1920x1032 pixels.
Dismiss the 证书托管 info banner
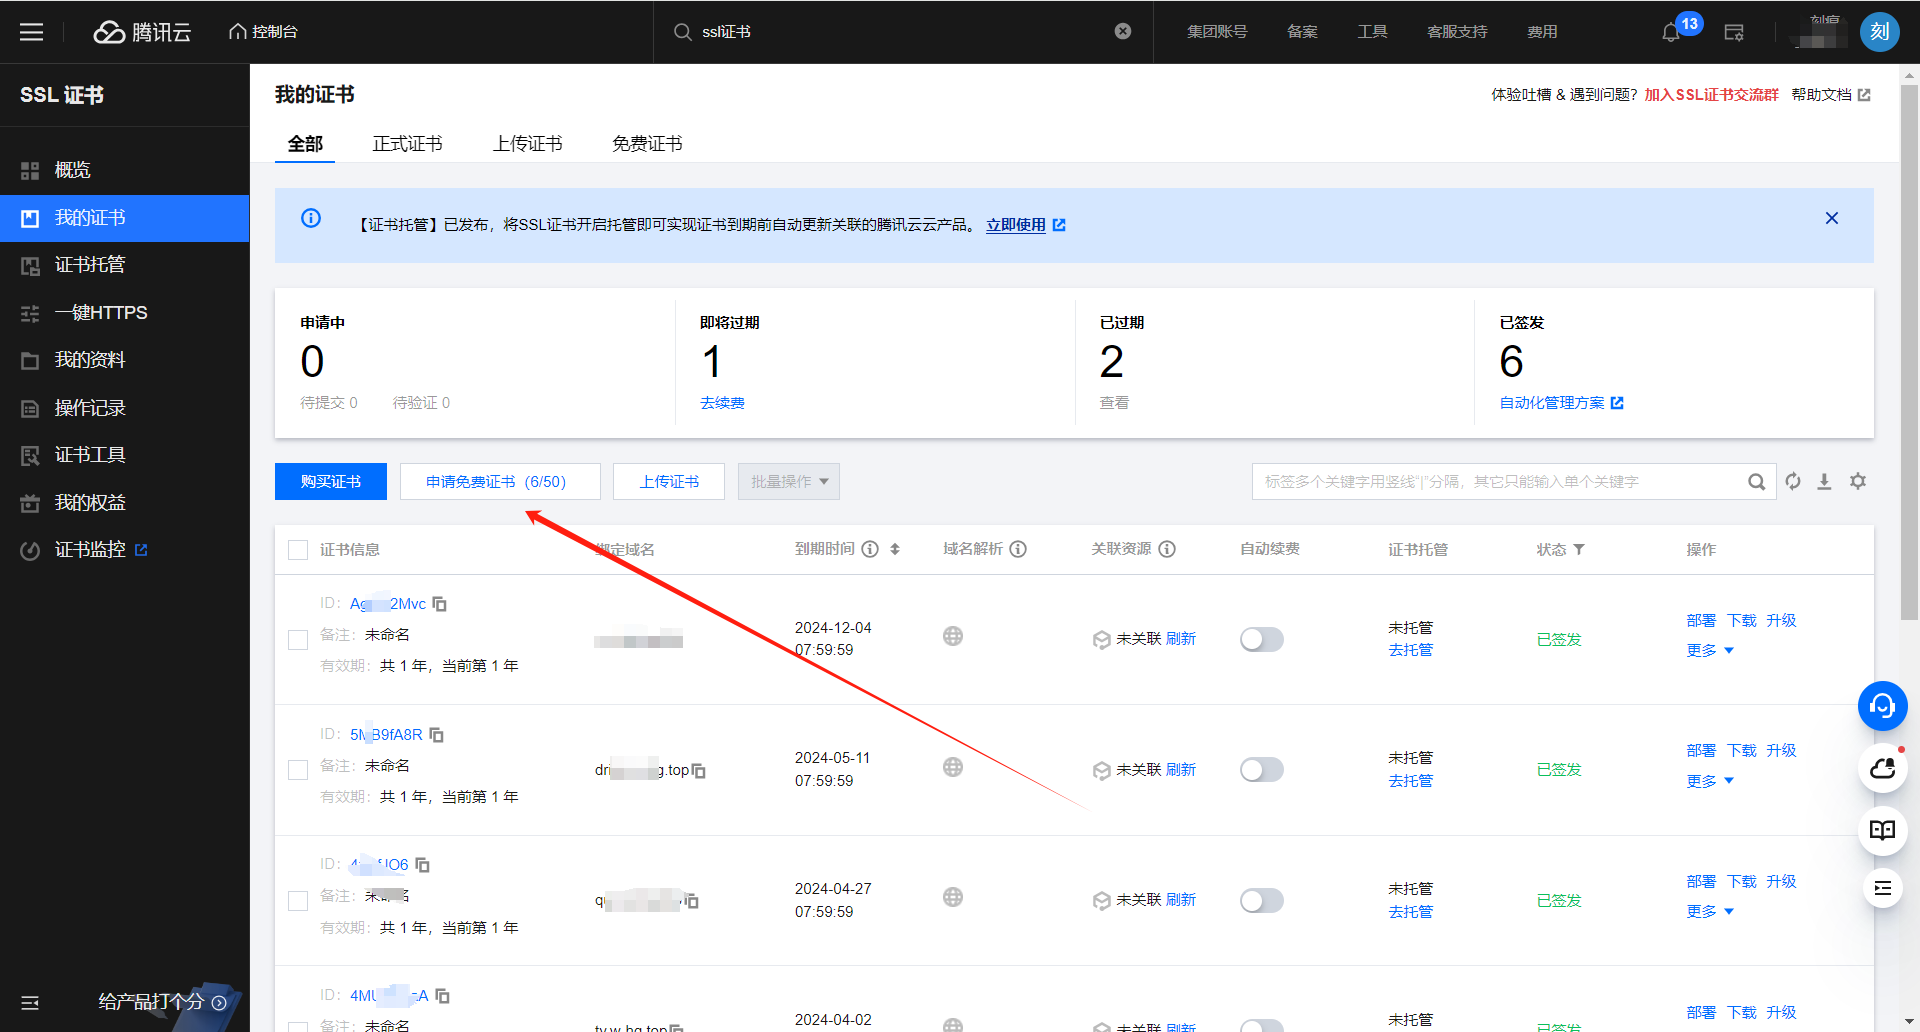click(x=1832, y=218)
